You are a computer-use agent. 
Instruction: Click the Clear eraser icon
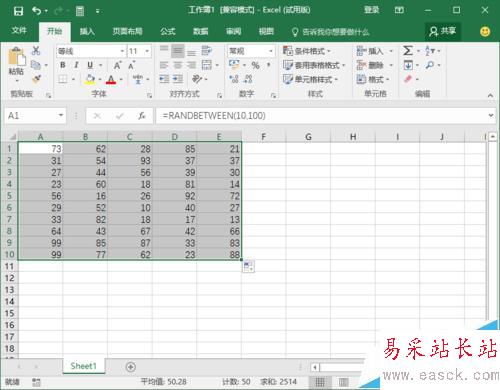(x=408, y=79)
